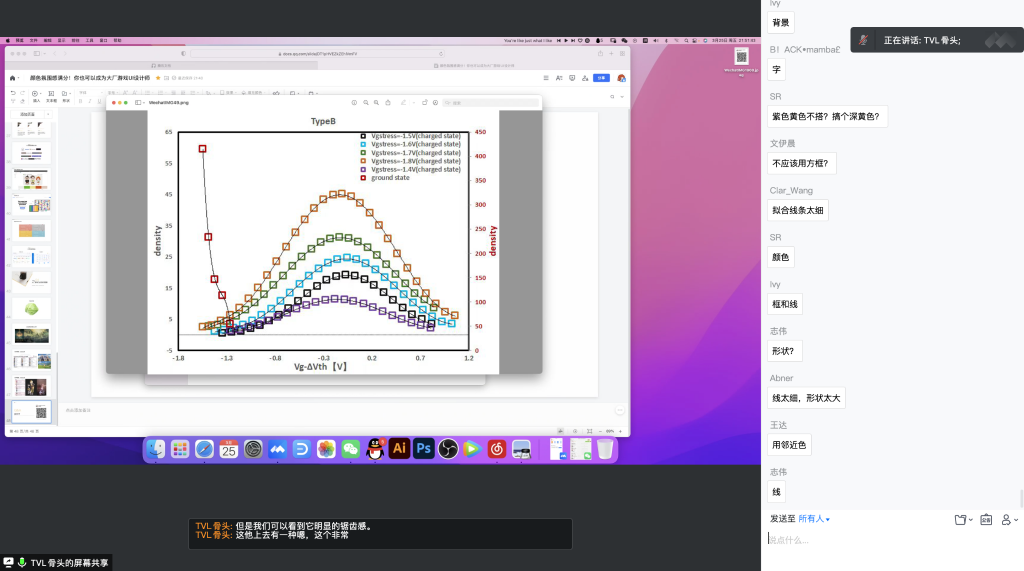
Task: Click the Preview window search field
Action: 490,103
